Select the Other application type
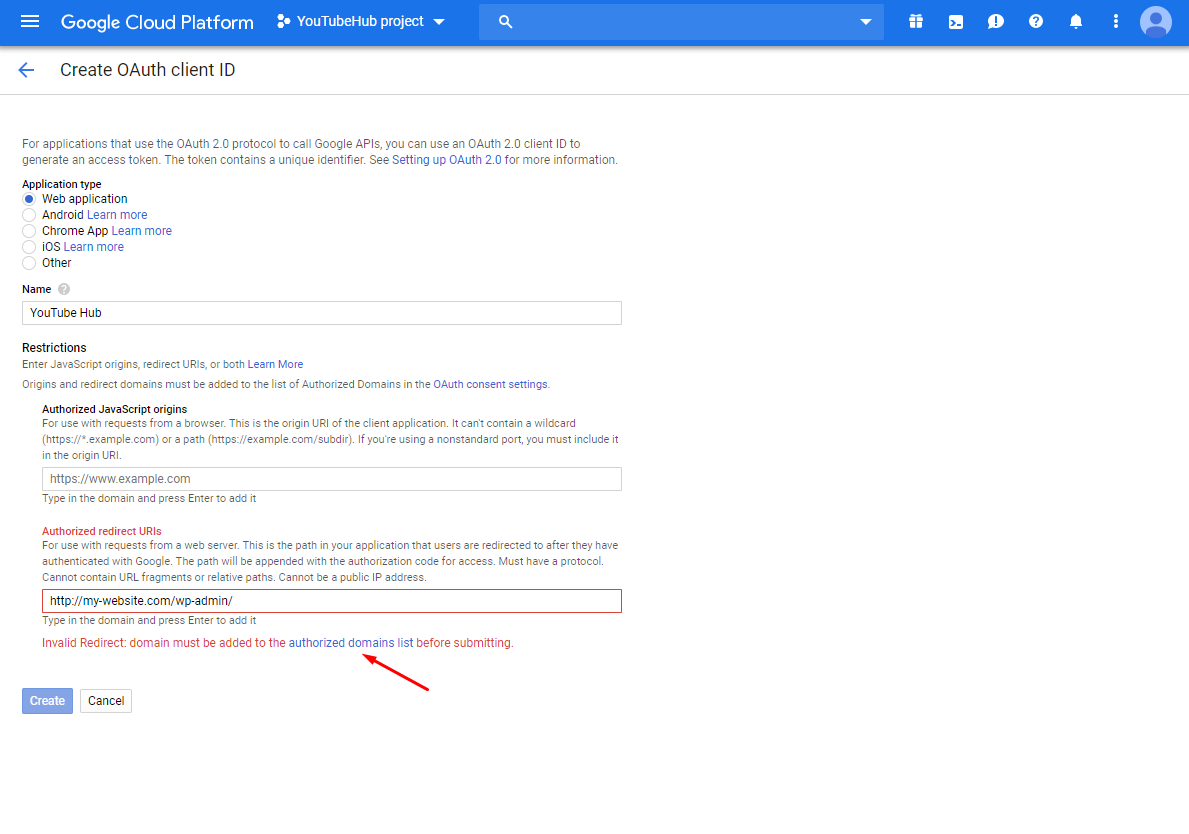The height and width of the screenshot is (834, 1189). click(29, 262)
